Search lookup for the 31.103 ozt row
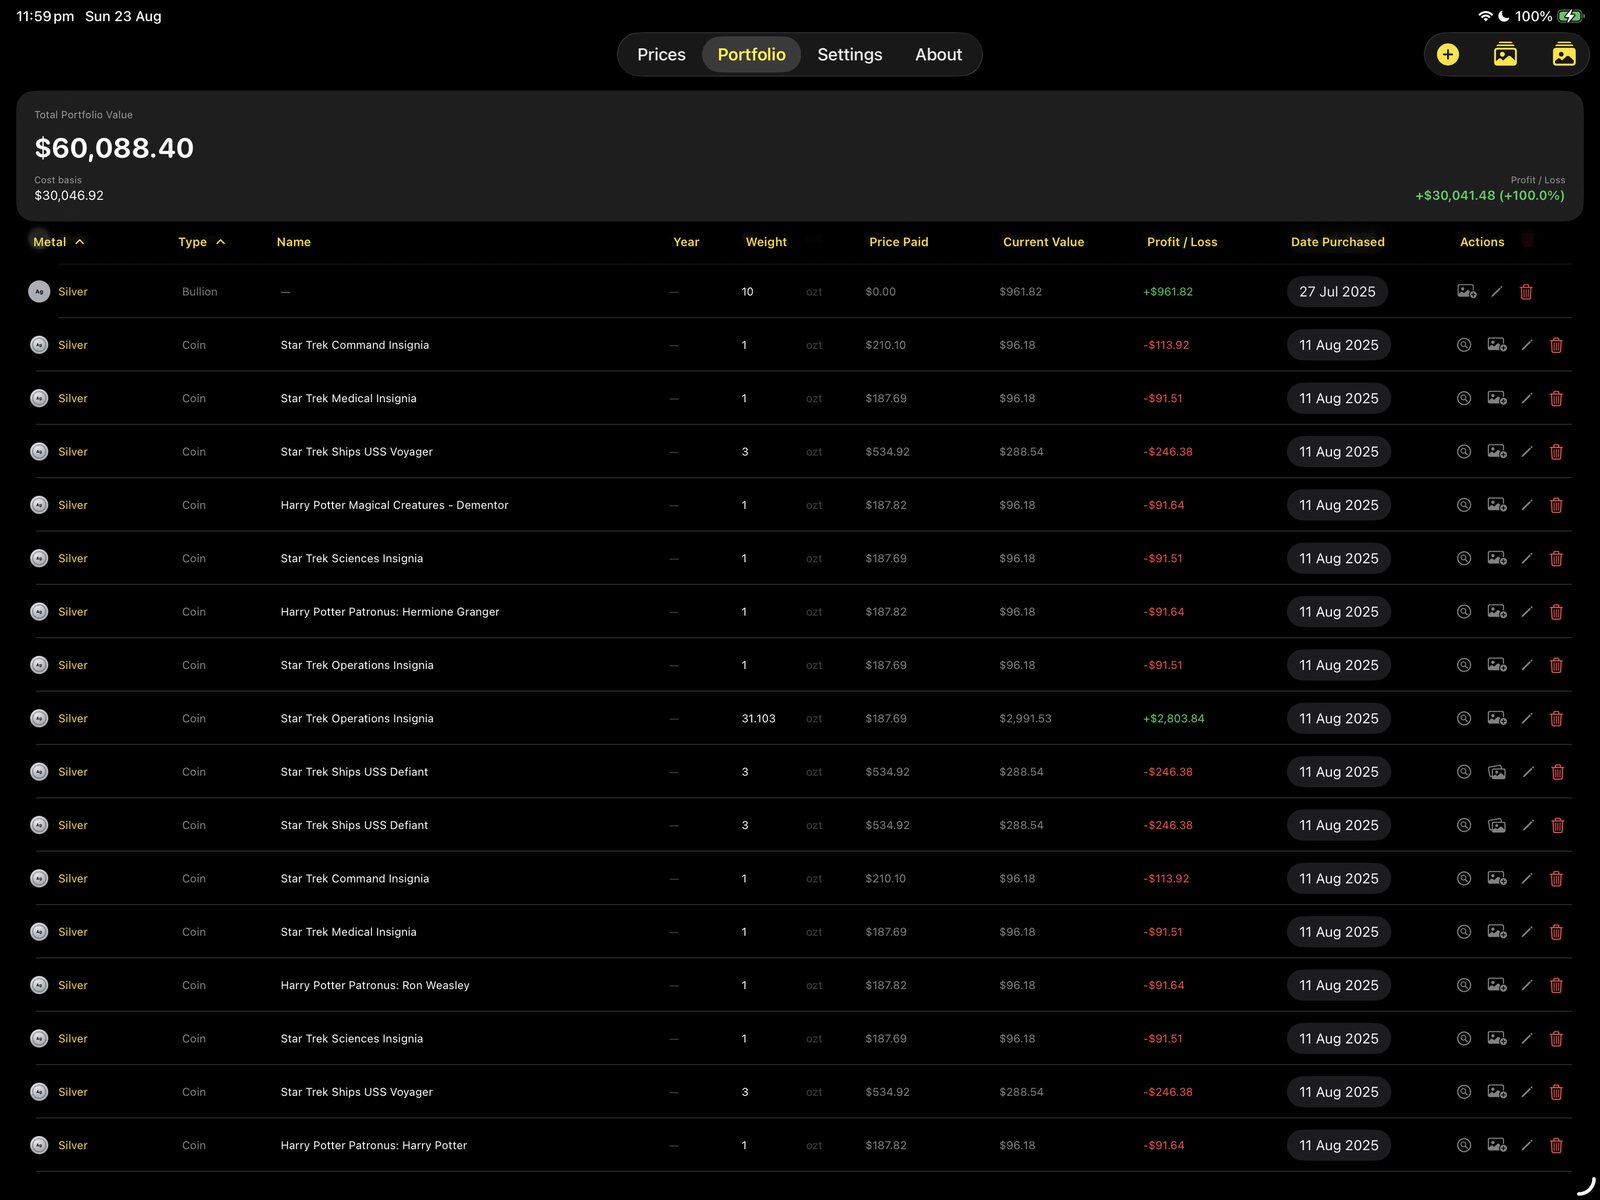This screenshot has height=1200, width=1600. (1464, 718)
